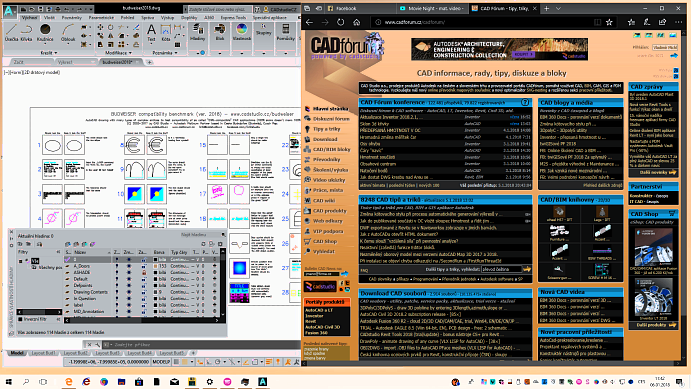Toggle lock on the ASHADE layer
The image size is (691, 389).
pyautogui.click(x=144, y=273)
